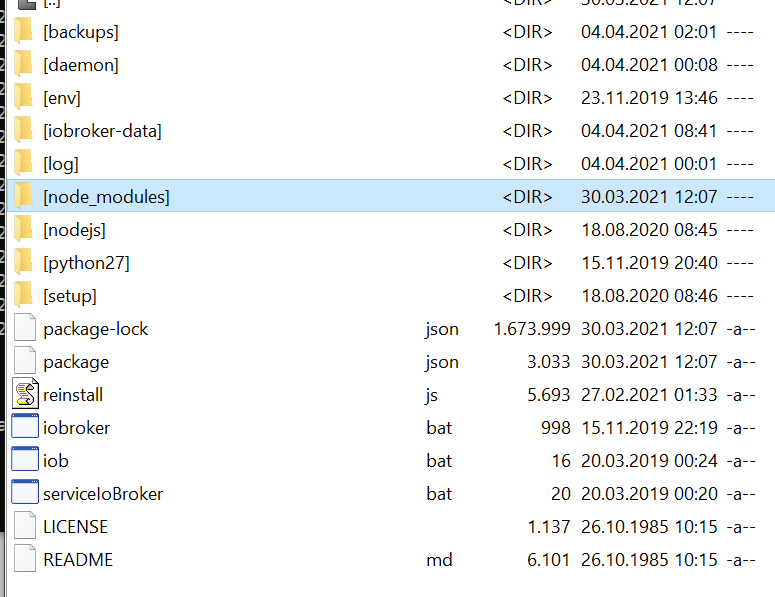Select the [iobroker-data] folder name
Viewport: 775px width, 597px height.
[x=102, y=131]
